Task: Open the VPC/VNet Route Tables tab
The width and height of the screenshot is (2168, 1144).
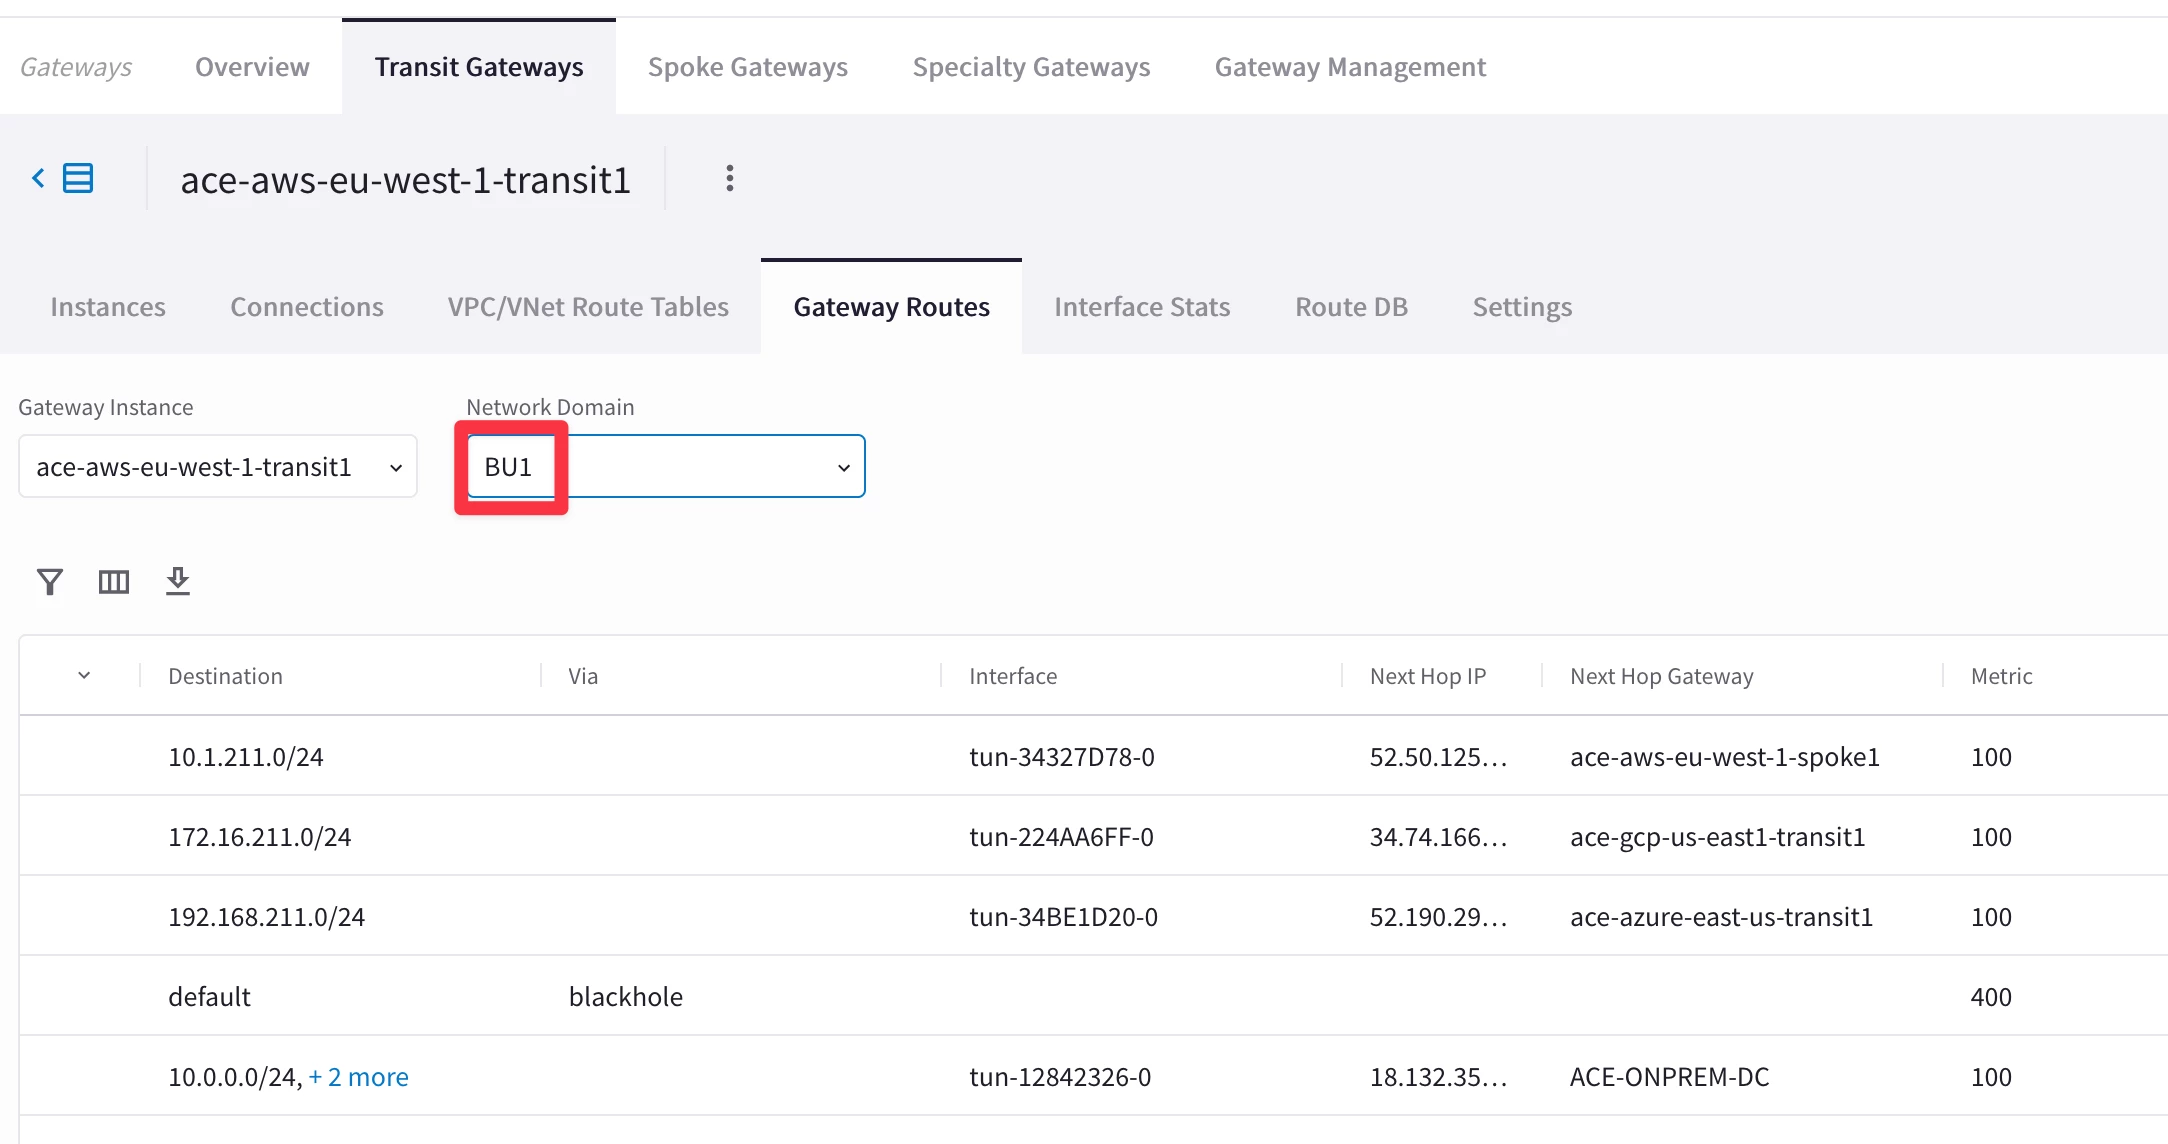Action: (x=588, y=307)
